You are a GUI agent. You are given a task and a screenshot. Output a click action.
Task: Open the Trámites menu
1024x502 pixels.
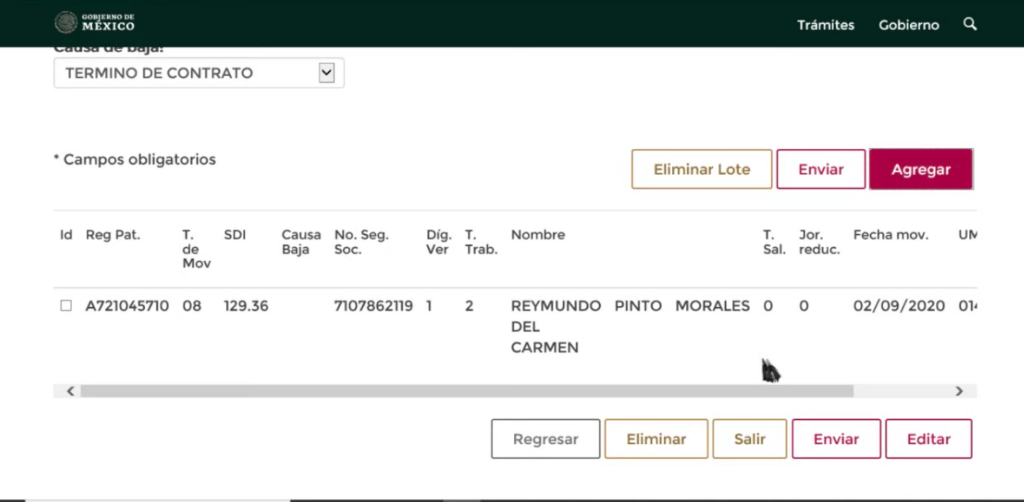coord(825,25)
